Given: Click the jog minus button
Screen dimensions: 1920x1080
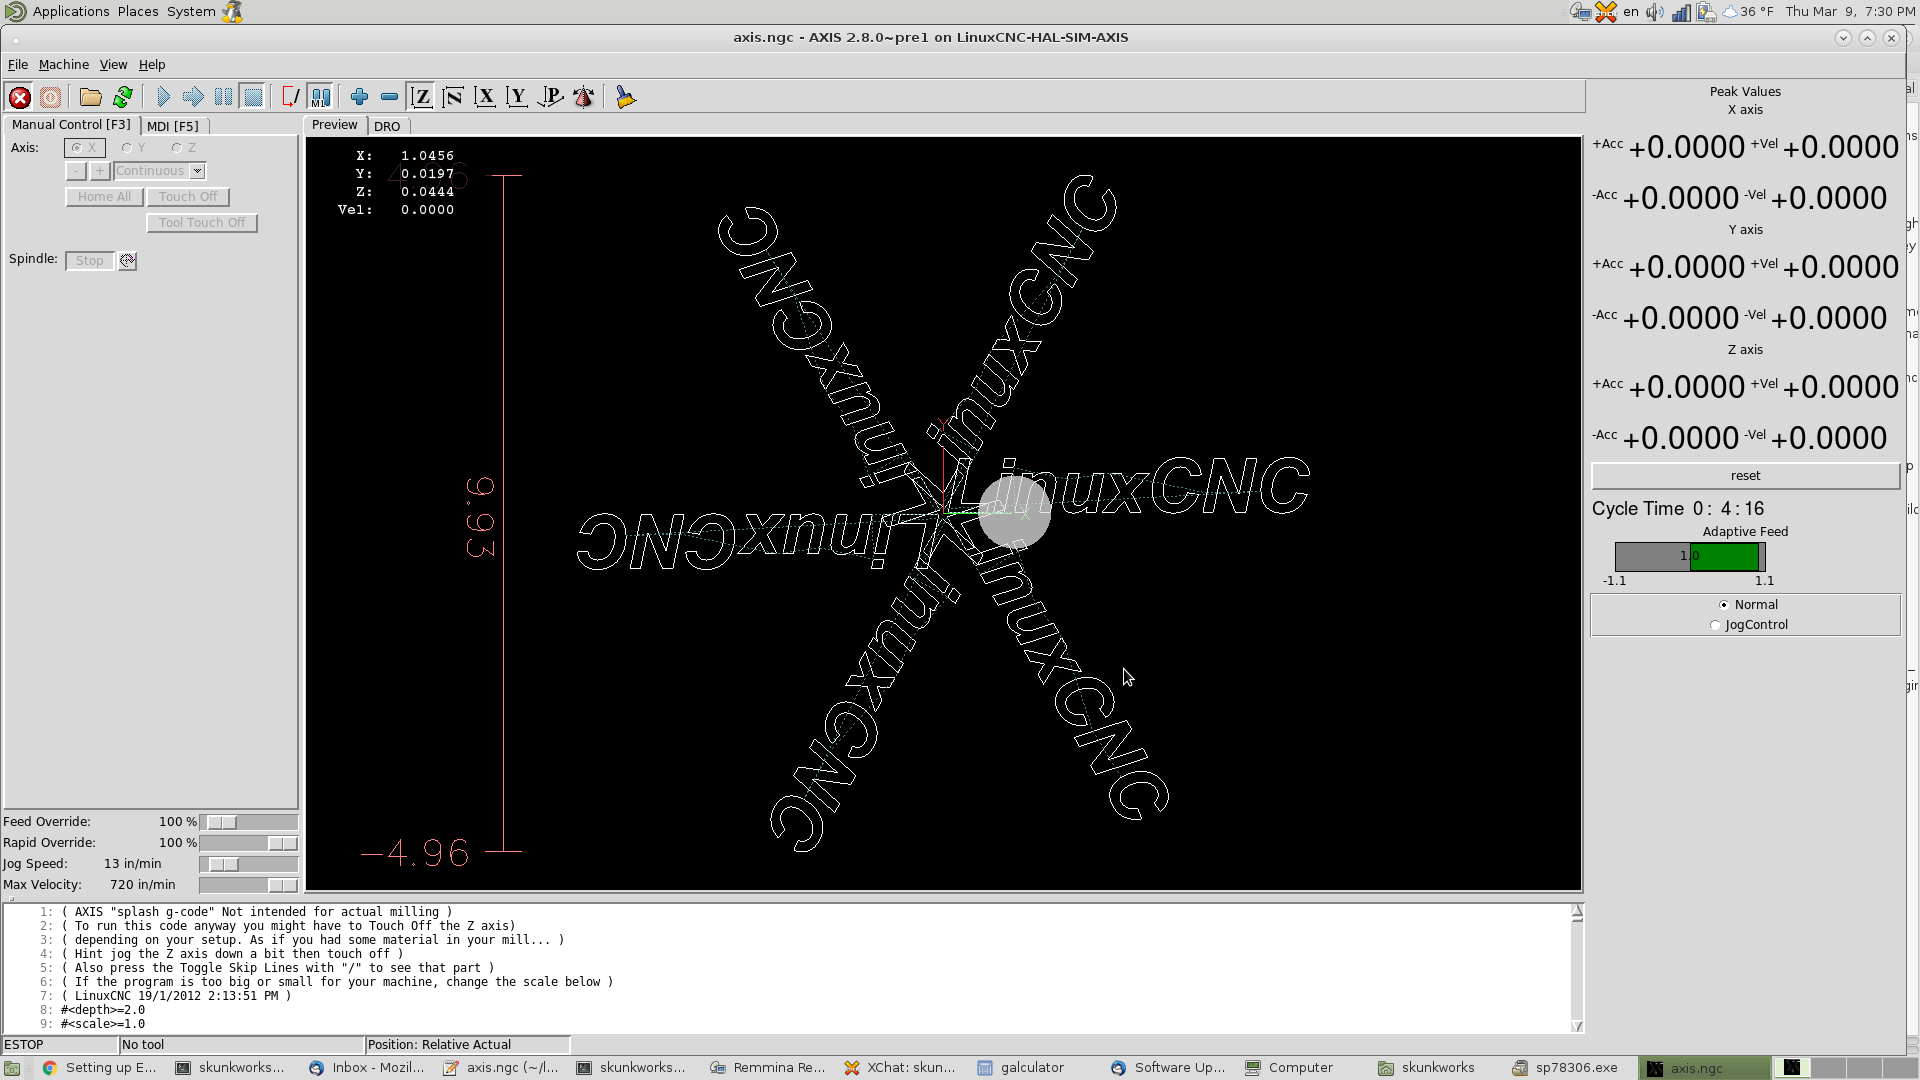Looking at the screenshot, I should pyautogui.click(x=76, y=171).
